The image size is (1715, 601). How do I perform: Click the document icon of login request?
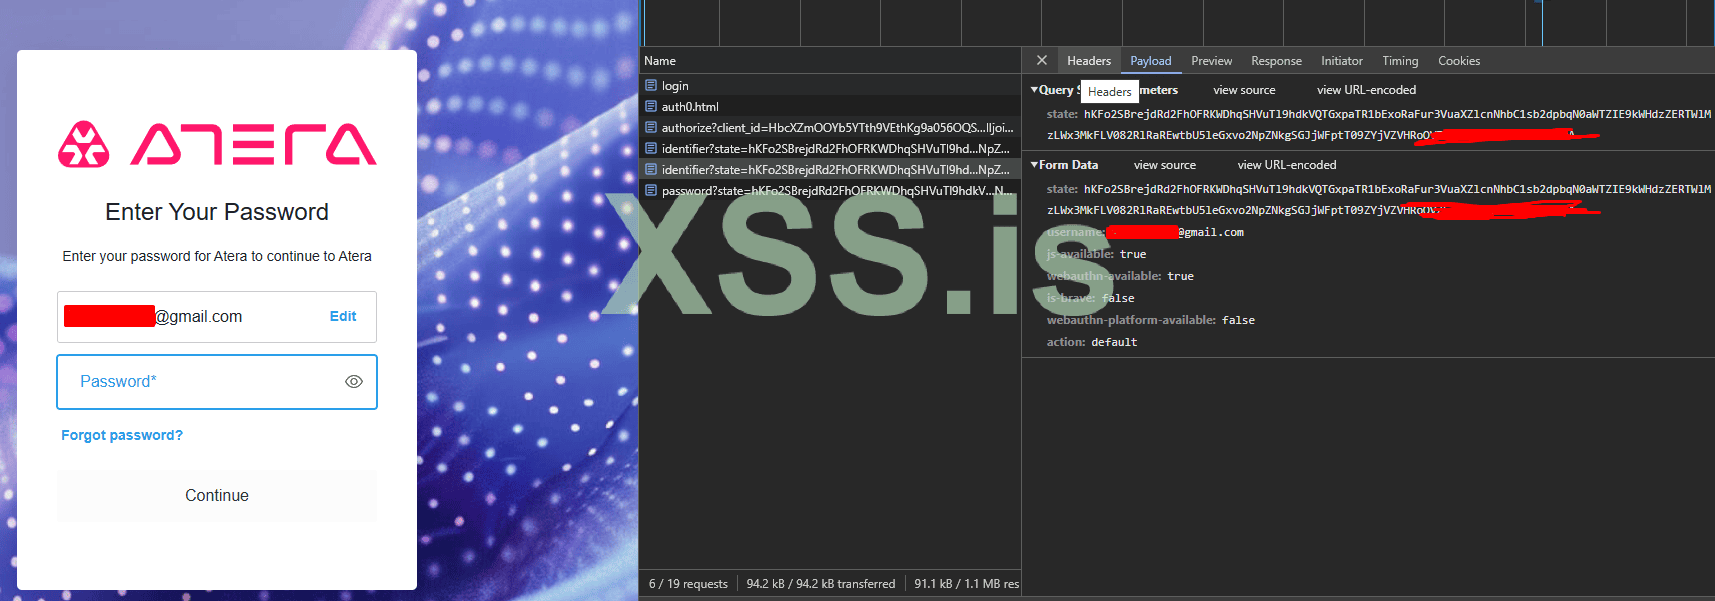tap(651, 86)
